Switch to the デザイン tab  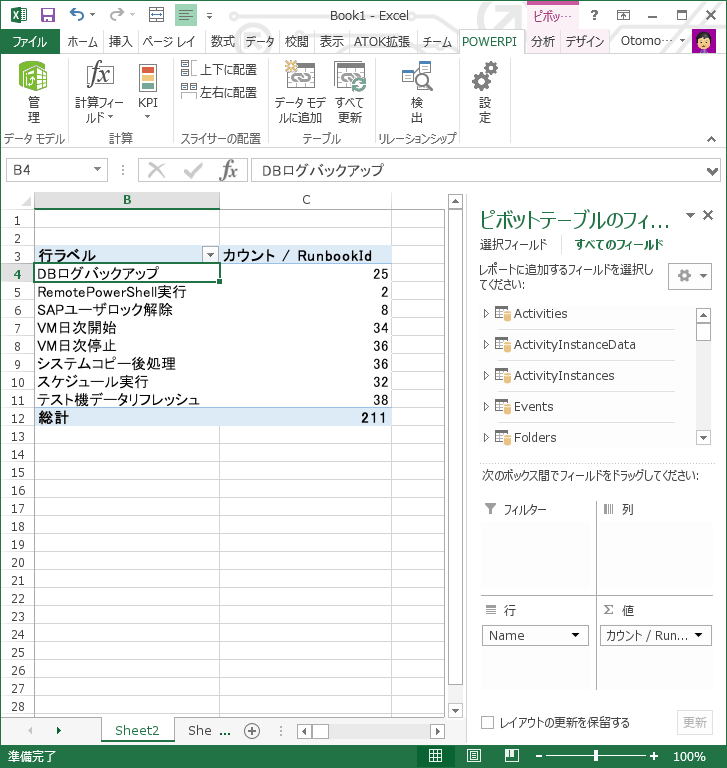[584, 42]
